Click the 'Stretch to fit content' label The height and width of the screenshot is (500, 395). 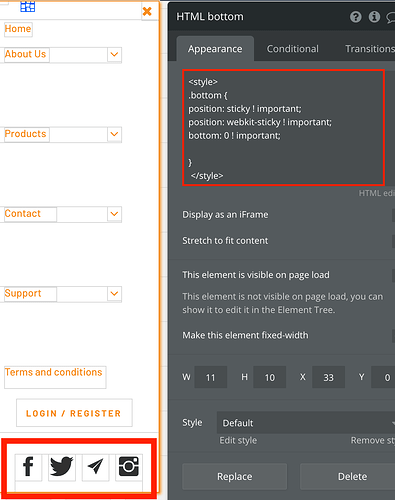pos(225,240)
